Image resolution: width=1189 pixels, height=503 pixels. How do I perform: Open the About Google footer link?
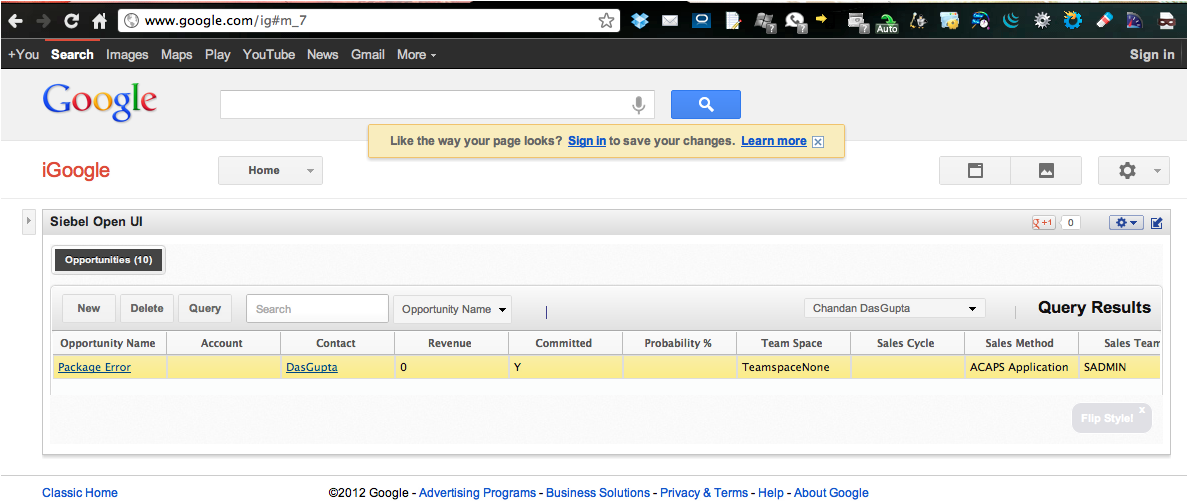(x=831, y=492)
